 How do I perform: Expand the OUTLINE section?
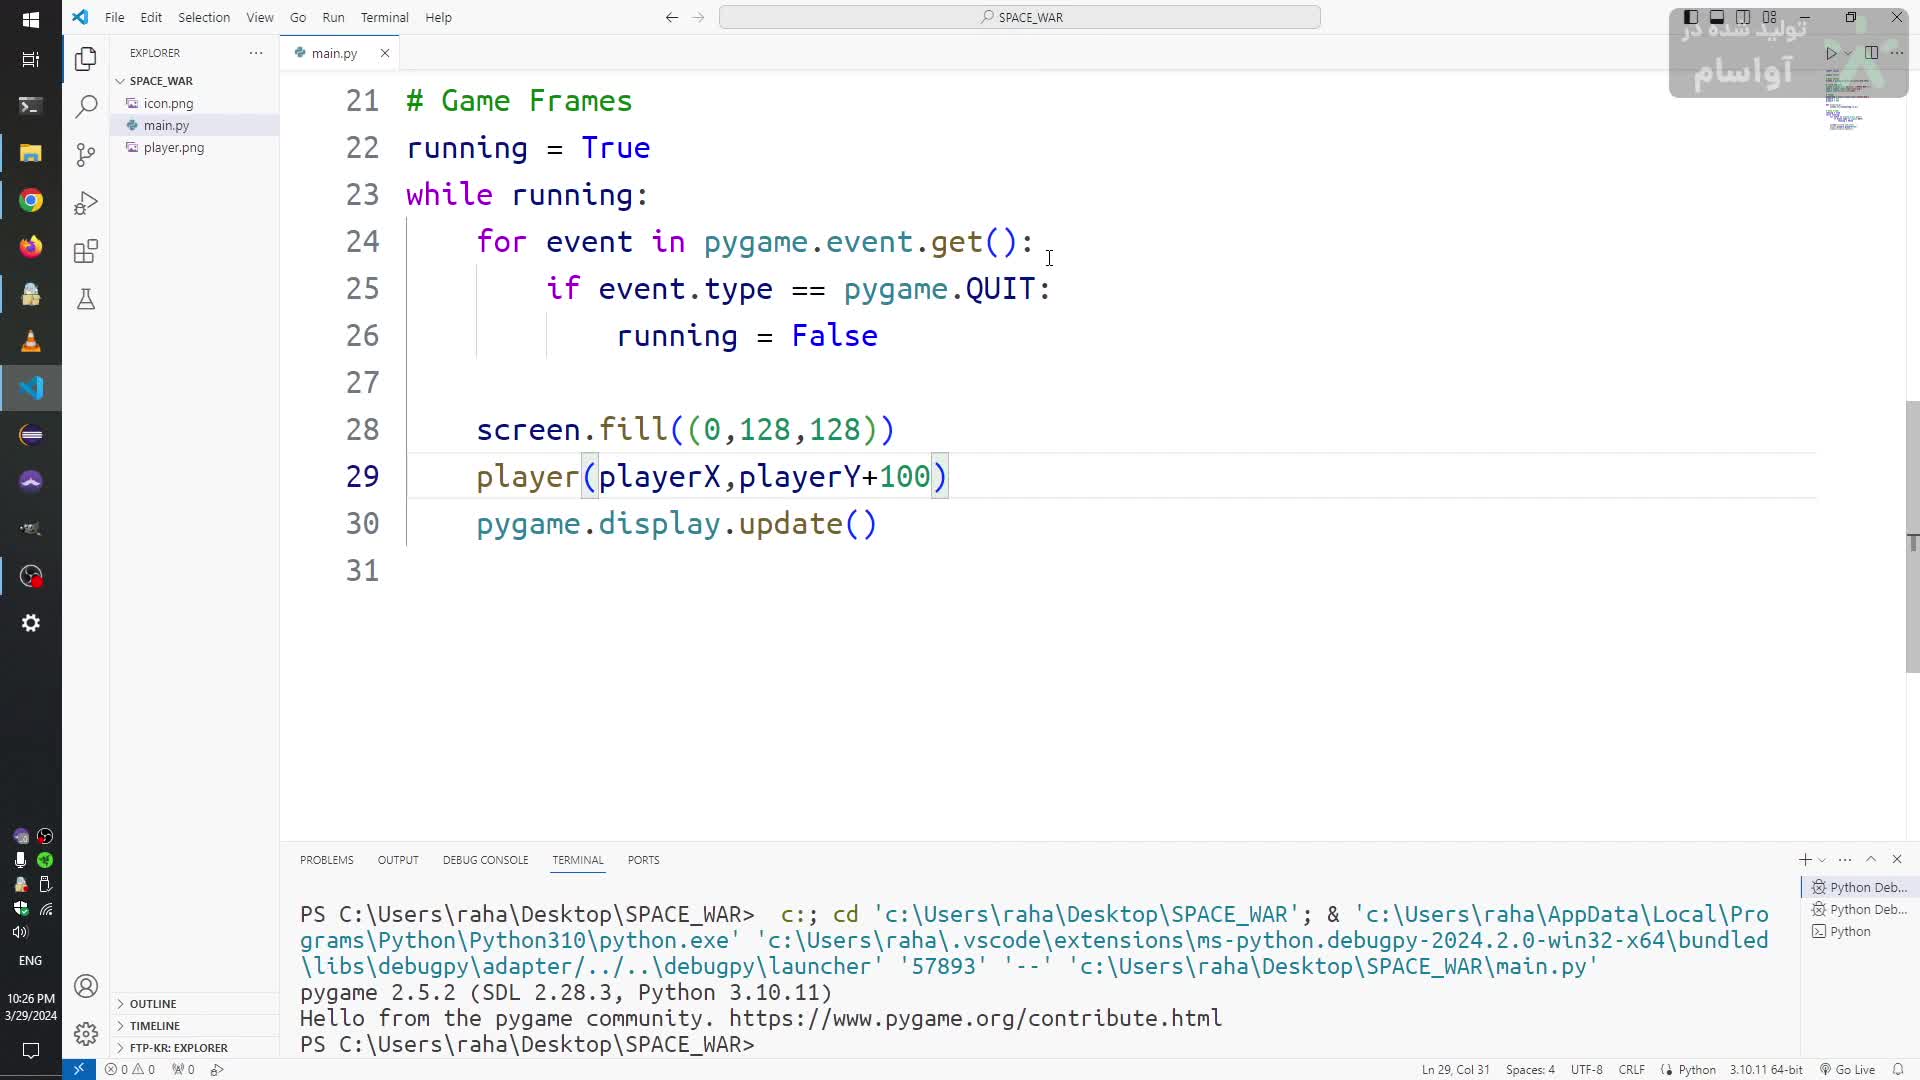(152, 1003)
